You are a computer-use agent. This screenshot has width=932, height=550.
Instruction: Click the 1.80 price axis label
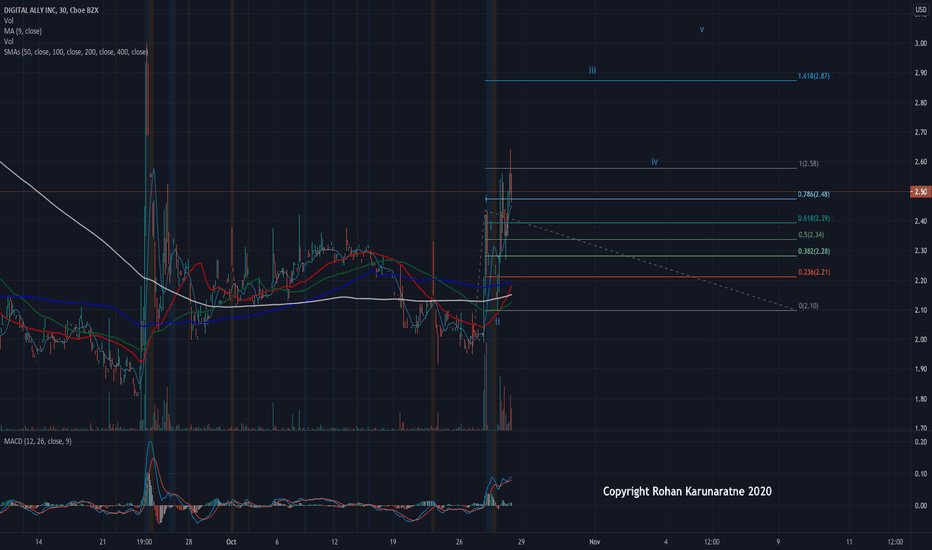(x=921, y=399)
